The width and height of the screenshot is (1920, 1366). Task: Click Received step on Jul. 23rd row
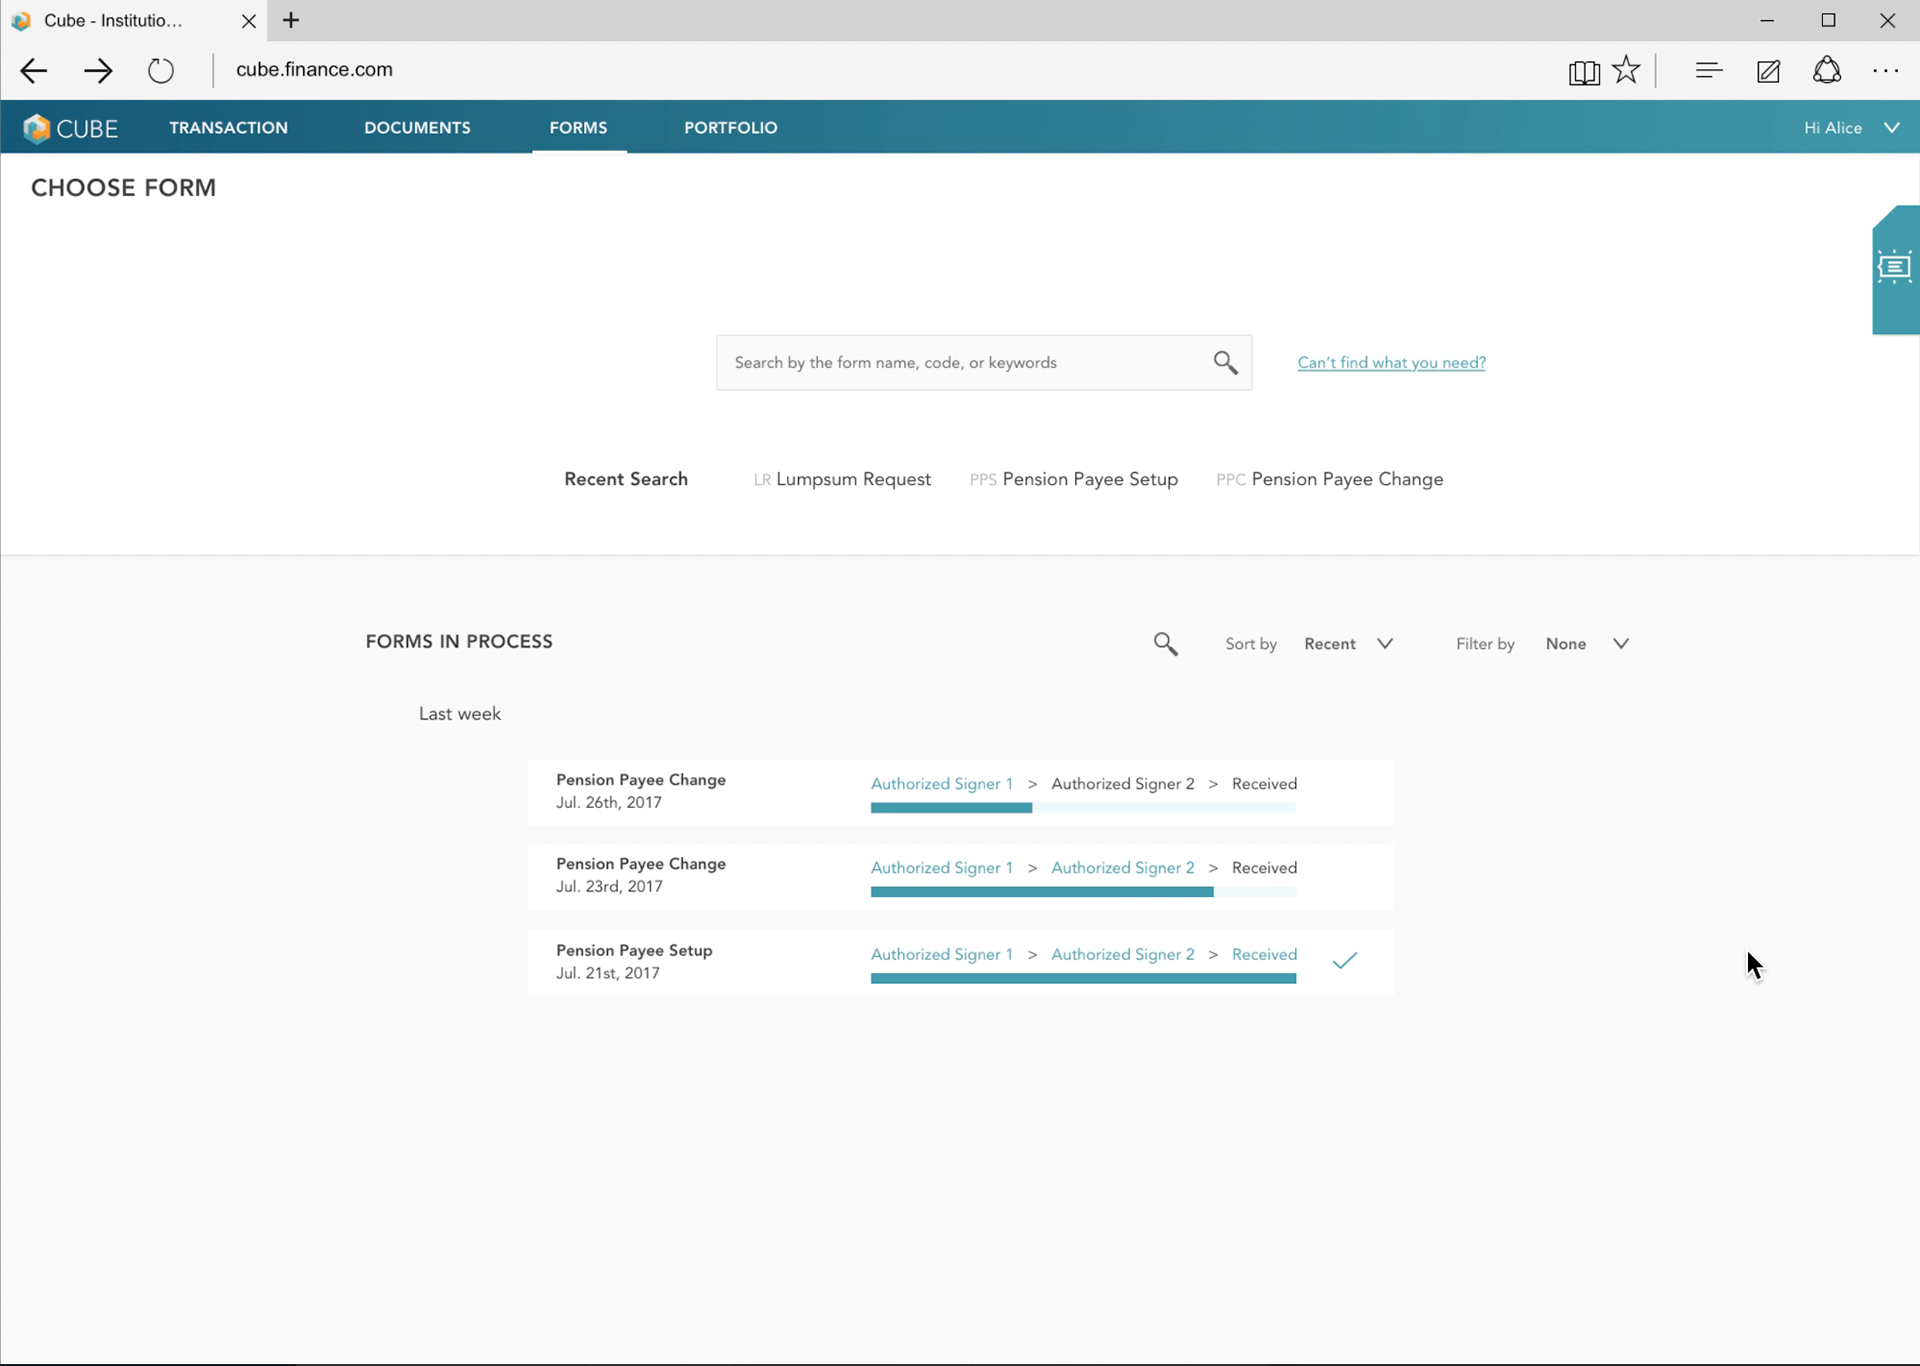pos(1264,868)
